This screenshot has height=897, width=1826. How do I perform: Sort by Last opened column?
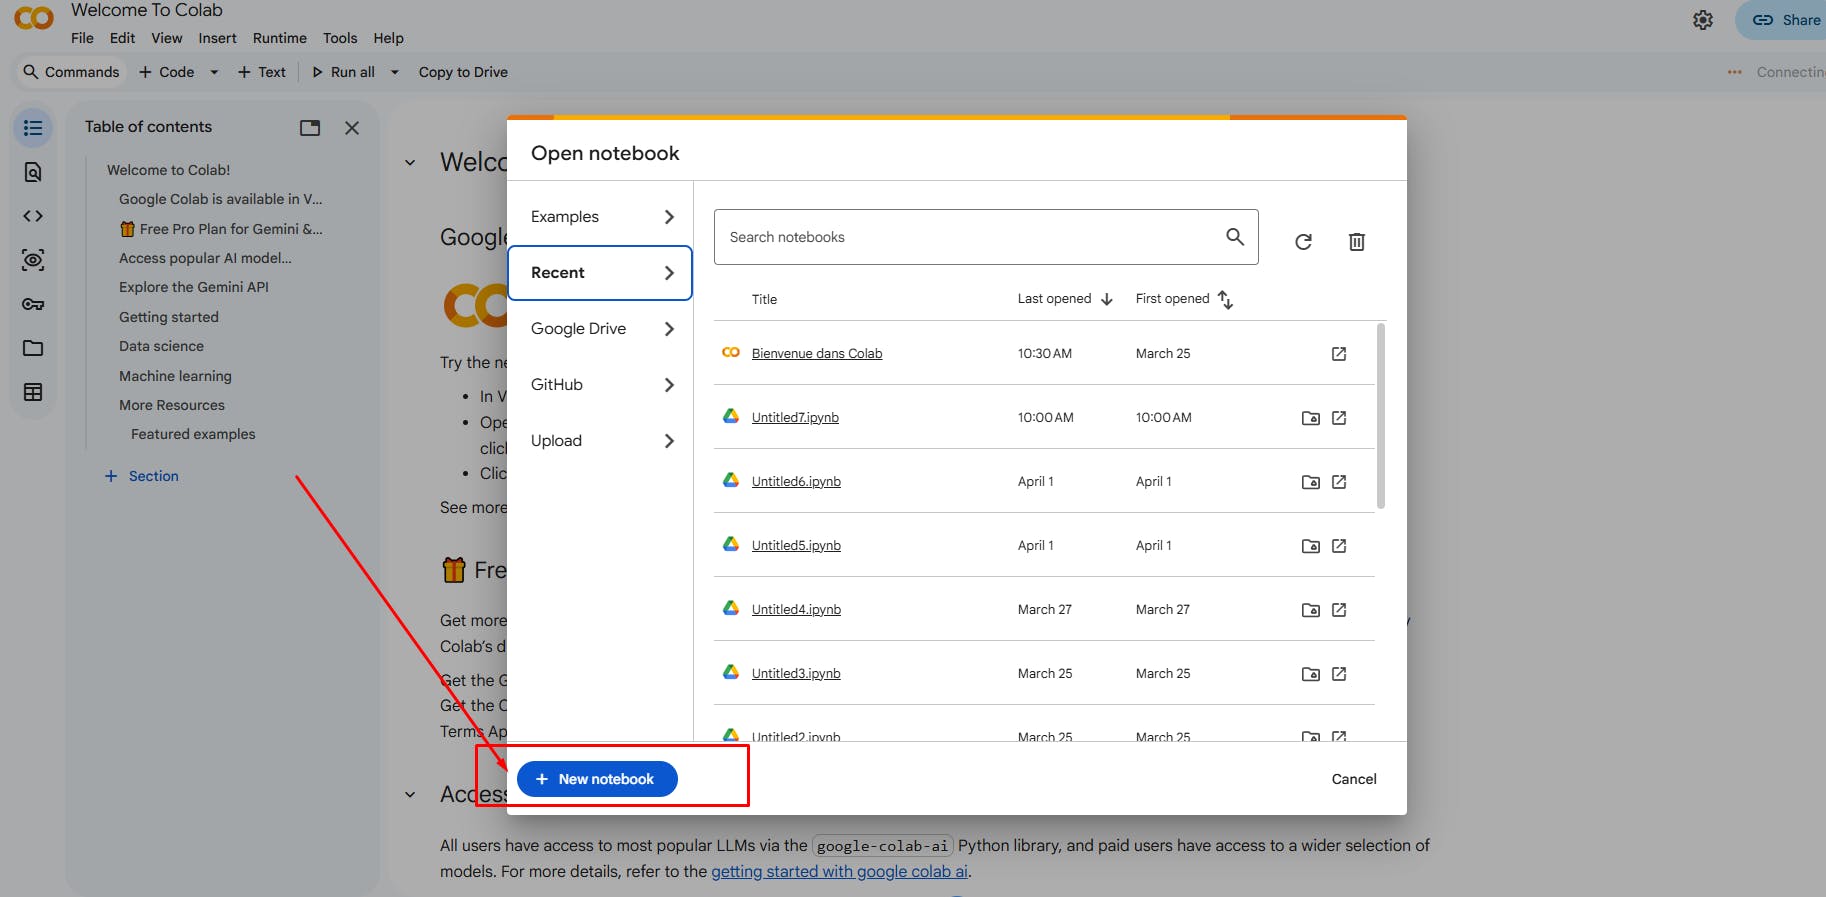click(1065, 299)
